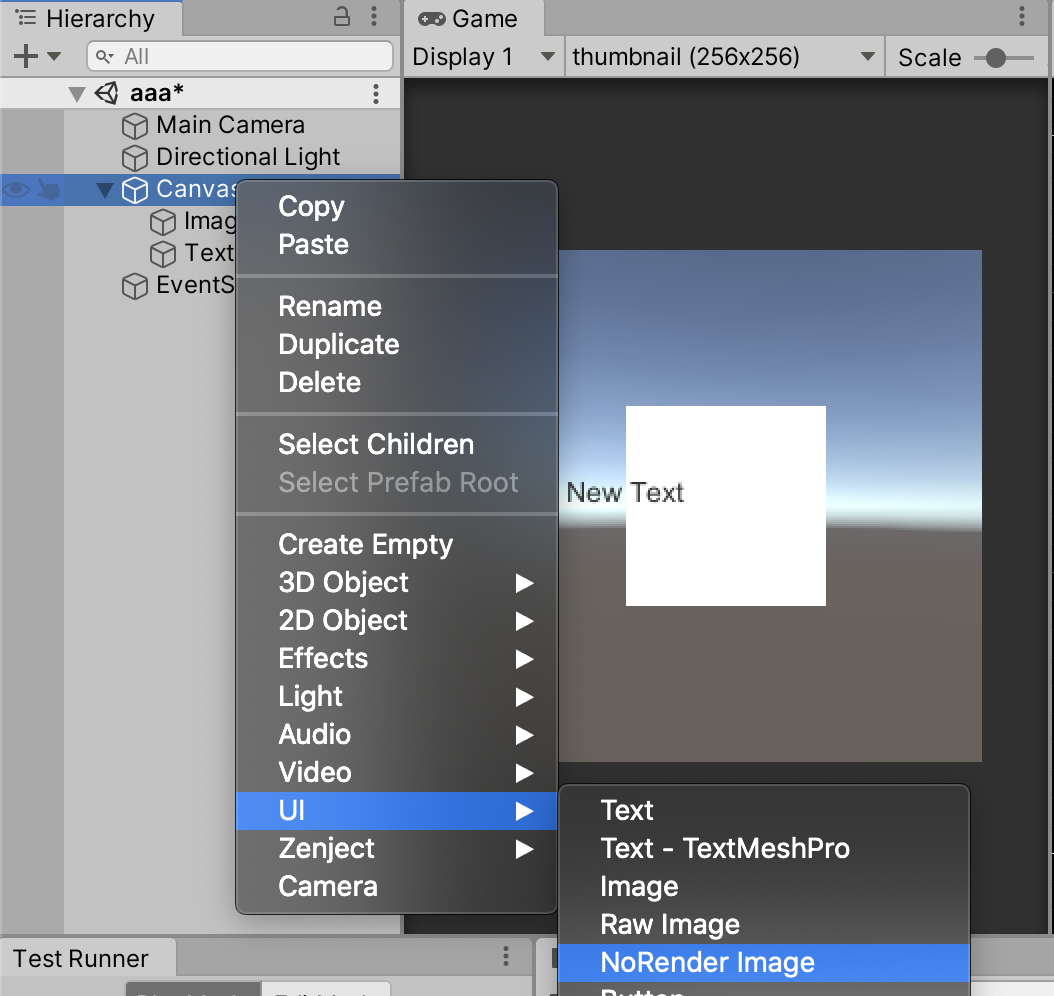Choose Select Children from context menu
The height and width of the screenshot is (996, 1054).
click(x=397, y=444)
